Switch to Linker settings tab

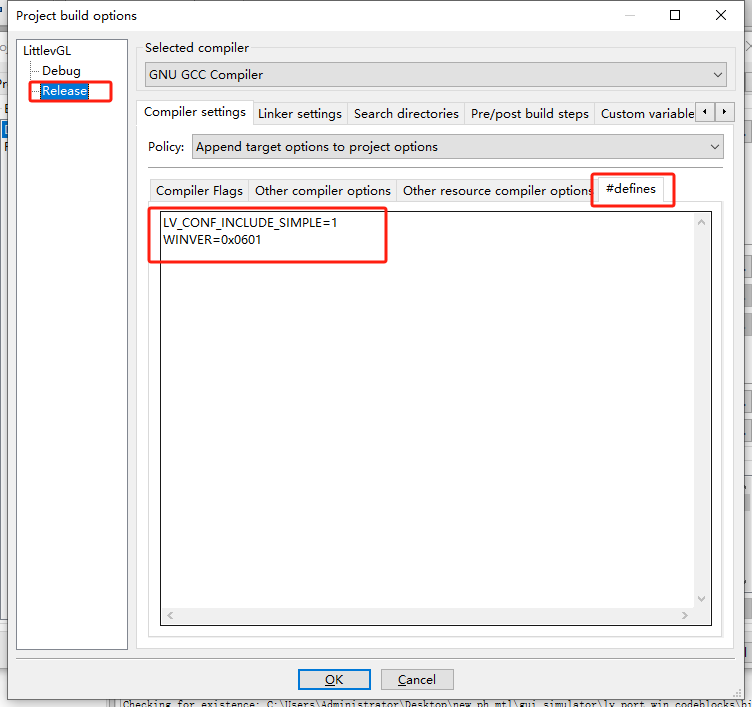(300, 114)
